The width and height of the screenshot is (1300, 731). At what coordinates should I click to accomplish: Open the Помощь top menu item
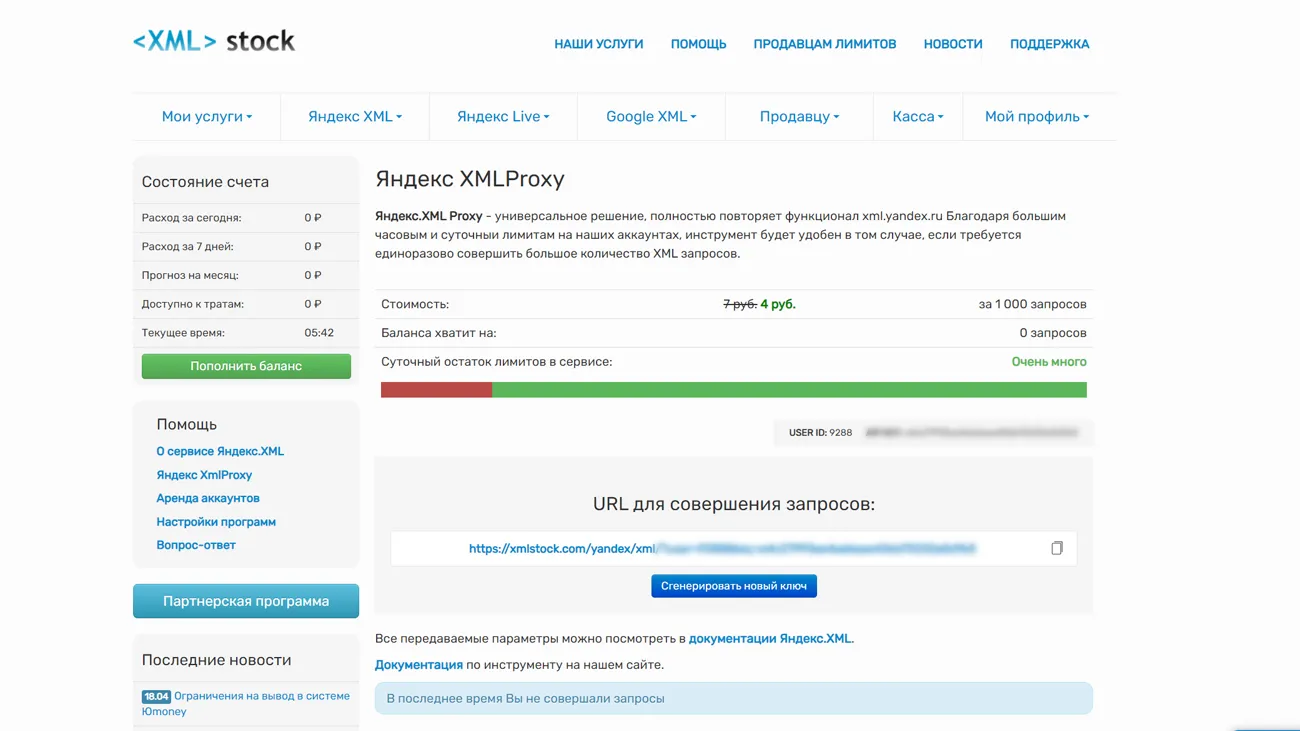click(x=698, y=44)
